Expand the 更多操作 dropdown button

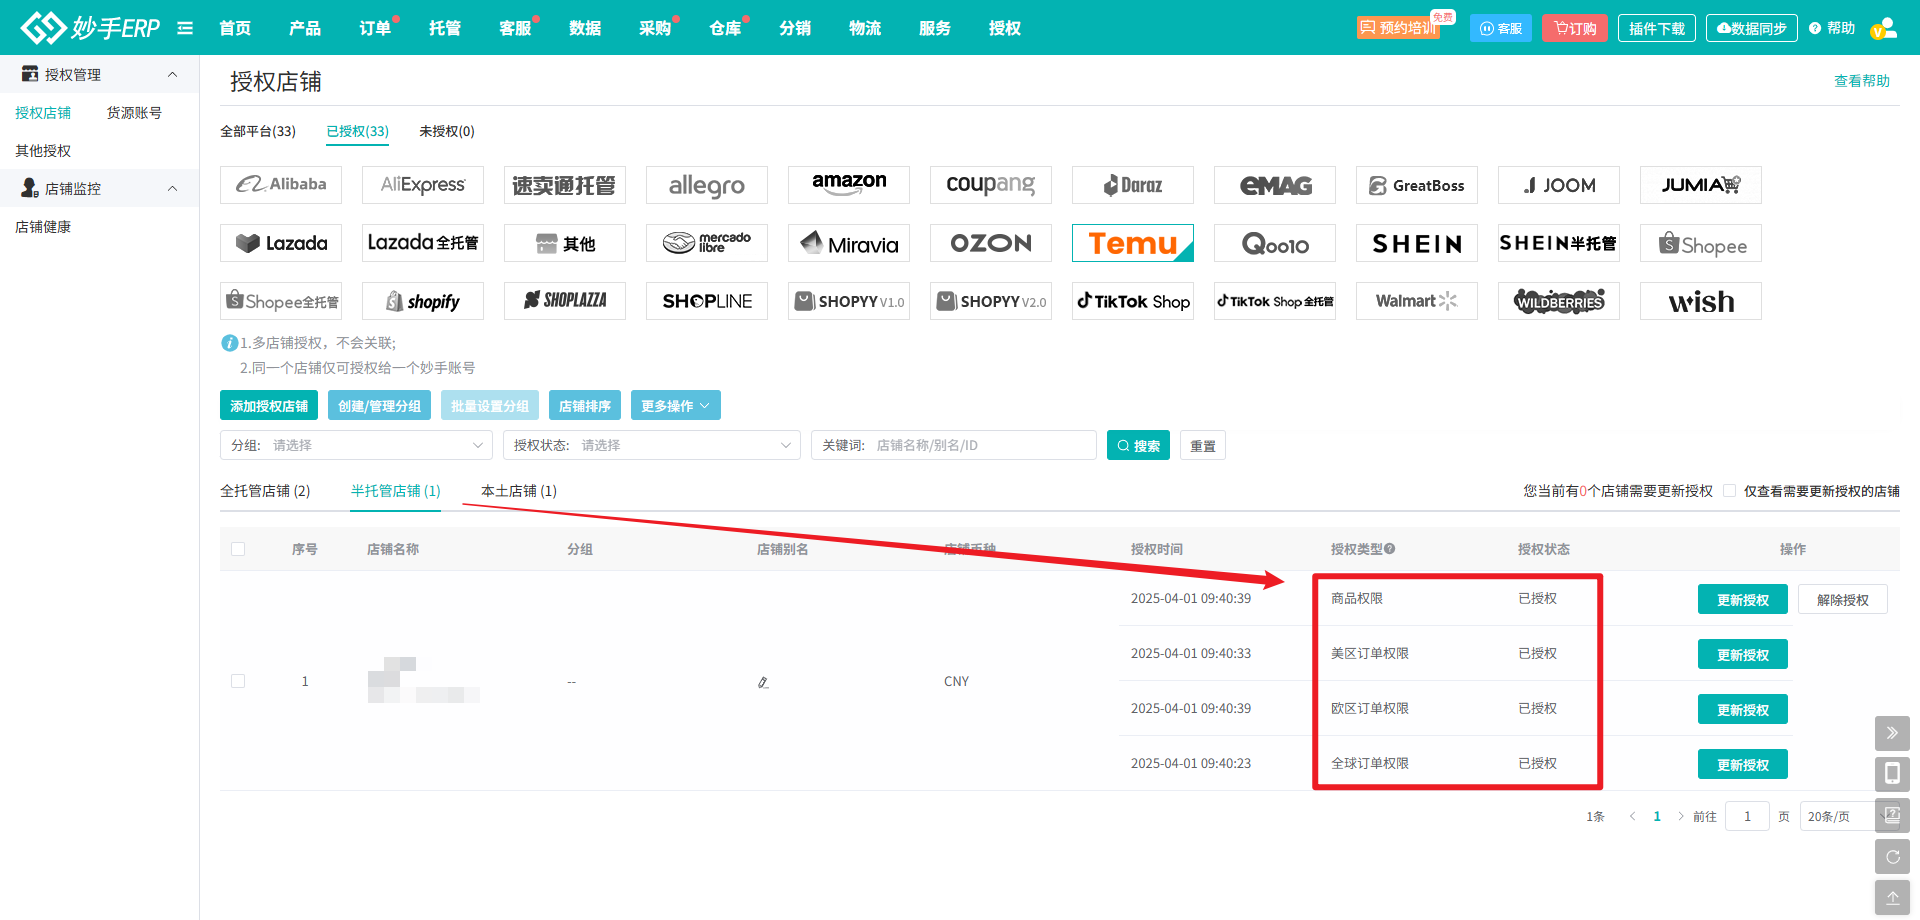point(675,406)
